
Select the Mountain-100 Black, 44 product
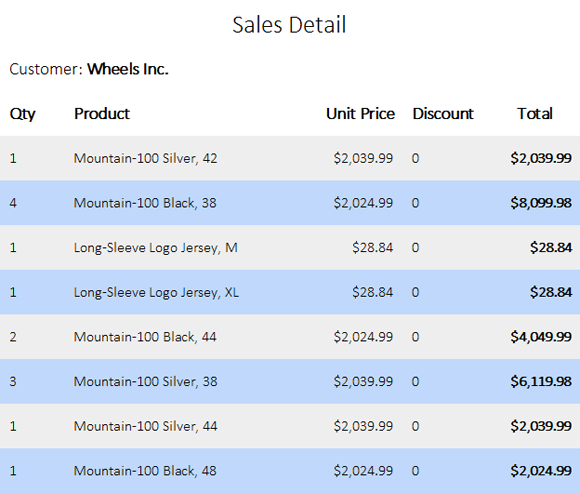[145, 337]
